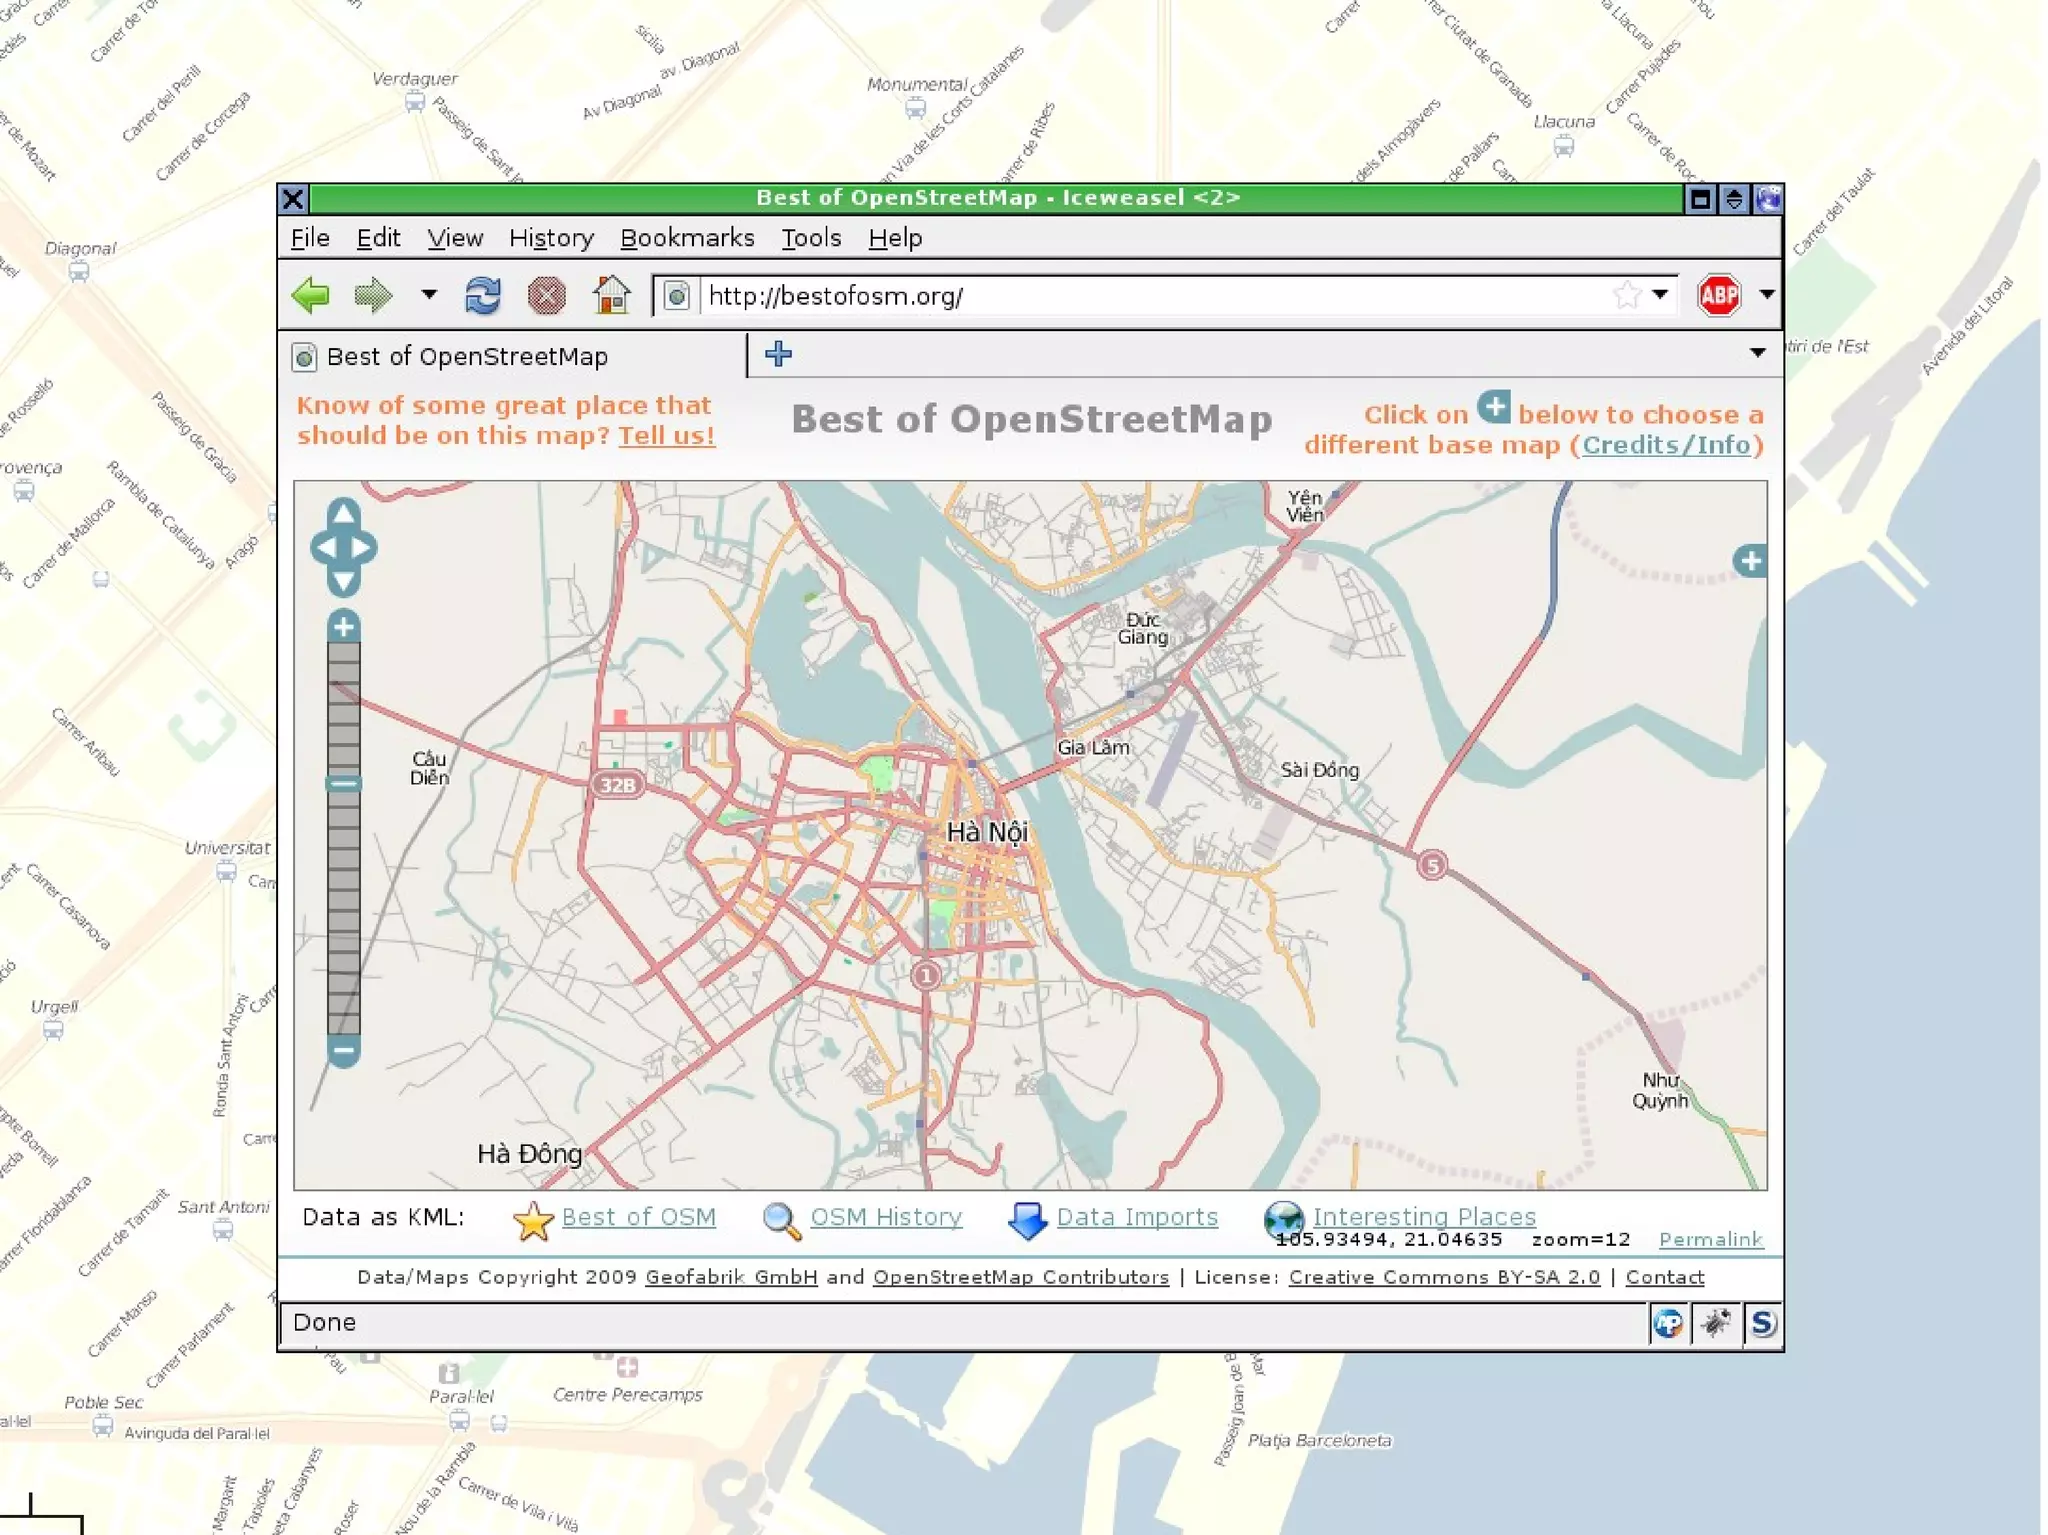2048x1535 pixels.
Task: Open URL bar history dropdown arrow
Action: pos(1660,295)
